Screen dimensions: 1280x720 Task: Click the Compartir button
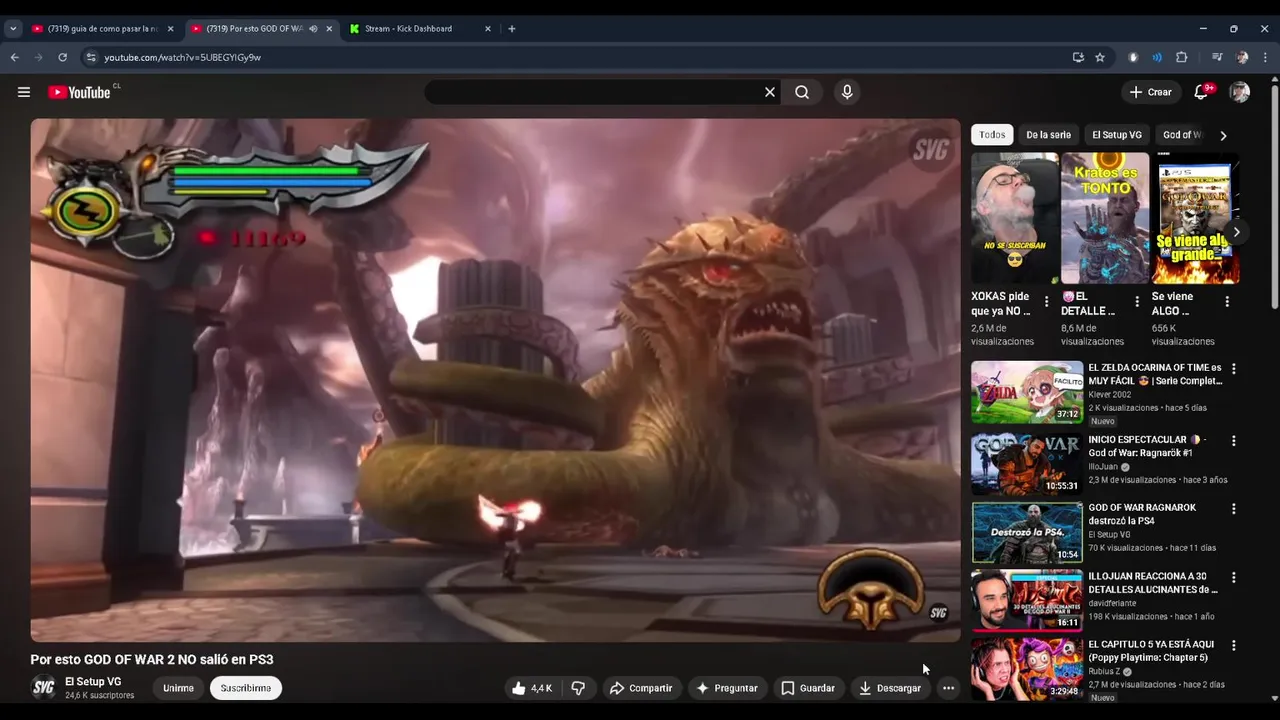(640, 688)
